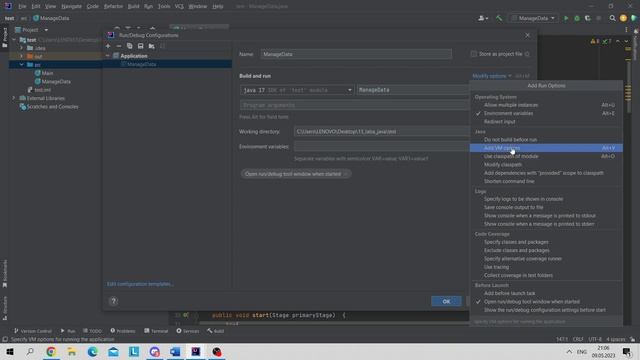Open Windows Start menu
640x360 pixels.
10,352
